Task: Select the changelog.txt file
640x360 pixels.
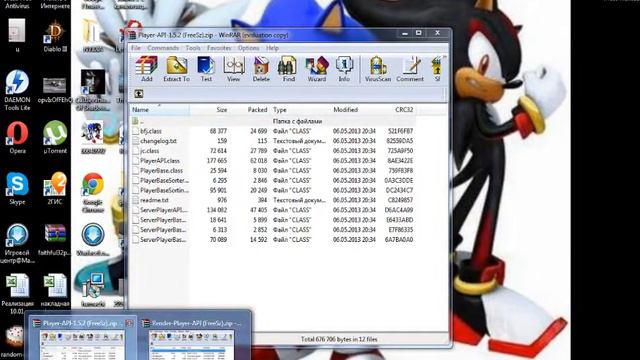Action: pos(273,141)
